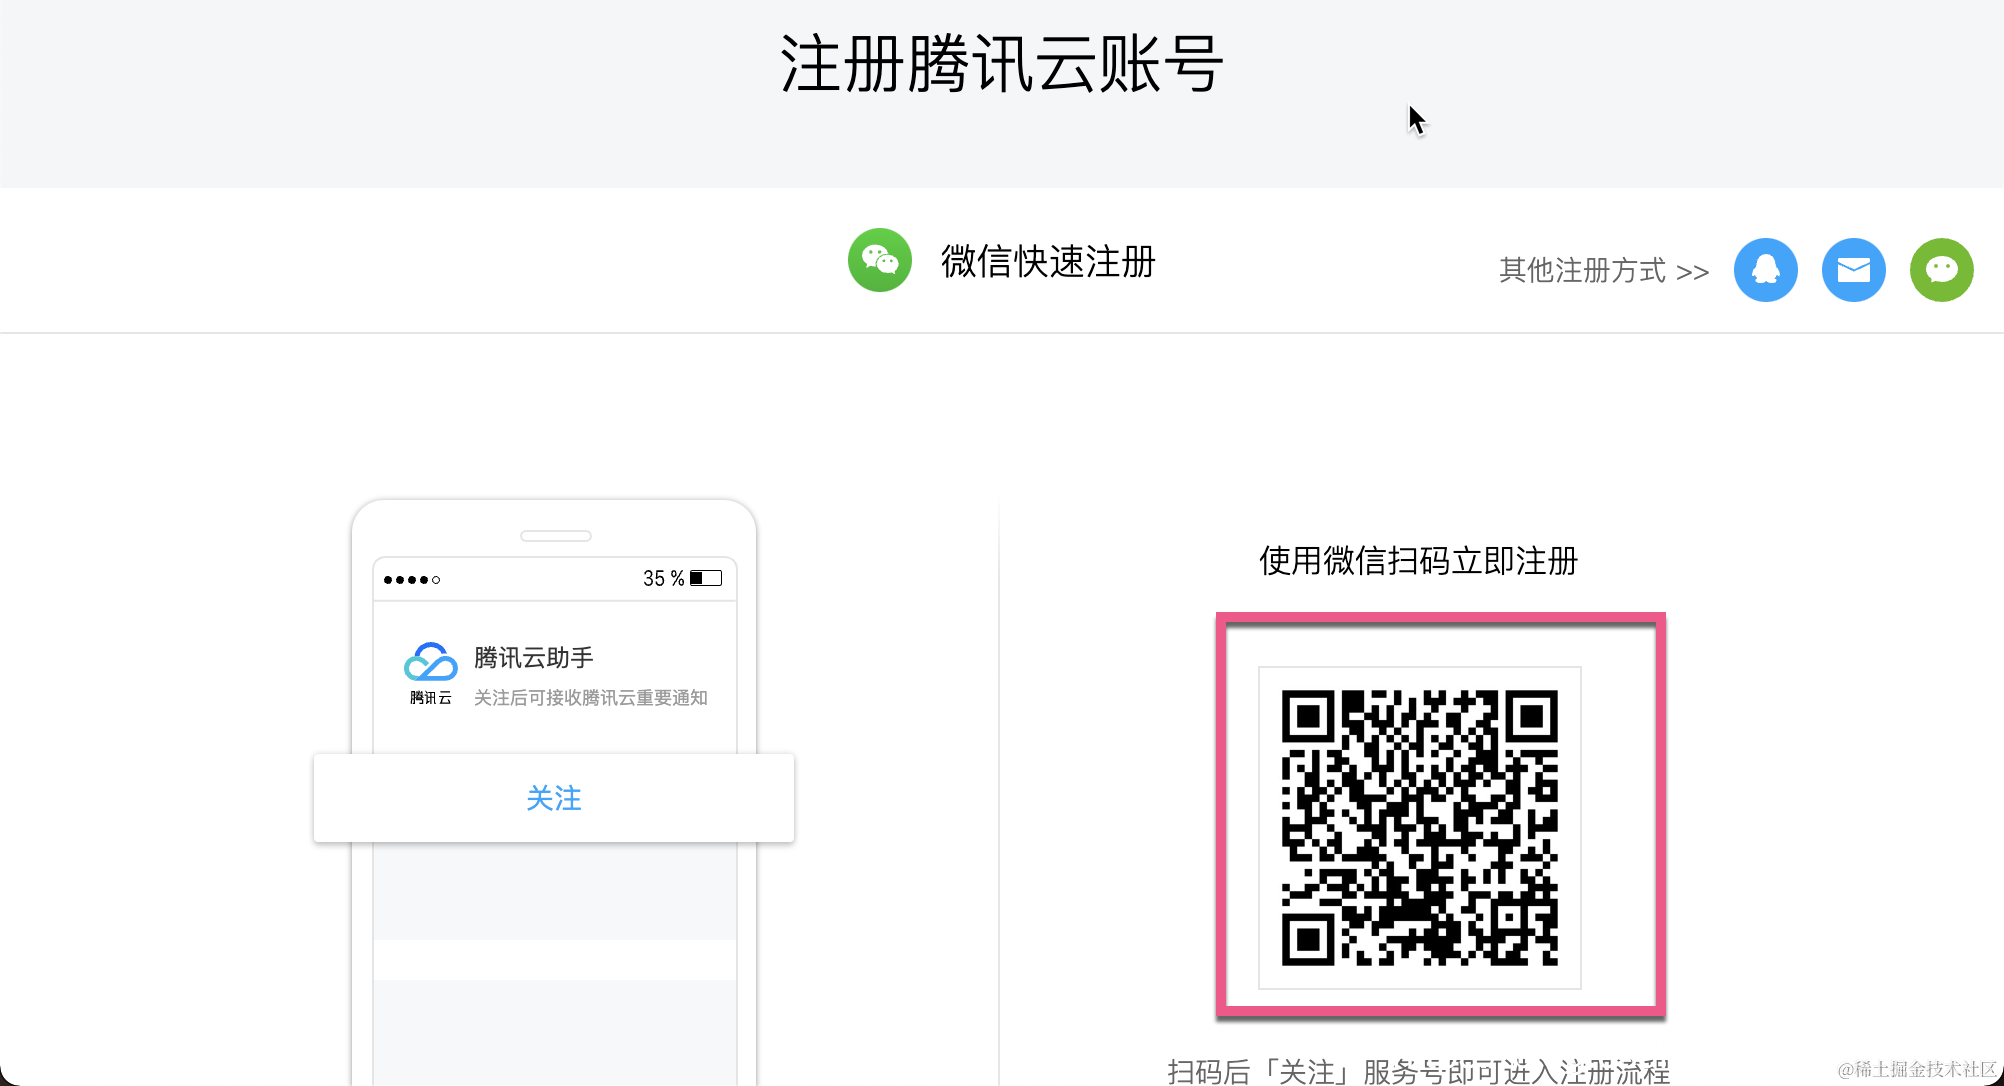Click the 关注后可接收腾讯云重要通知 description
Screen dimensions: 2004x1086
(x=590, y=697)
